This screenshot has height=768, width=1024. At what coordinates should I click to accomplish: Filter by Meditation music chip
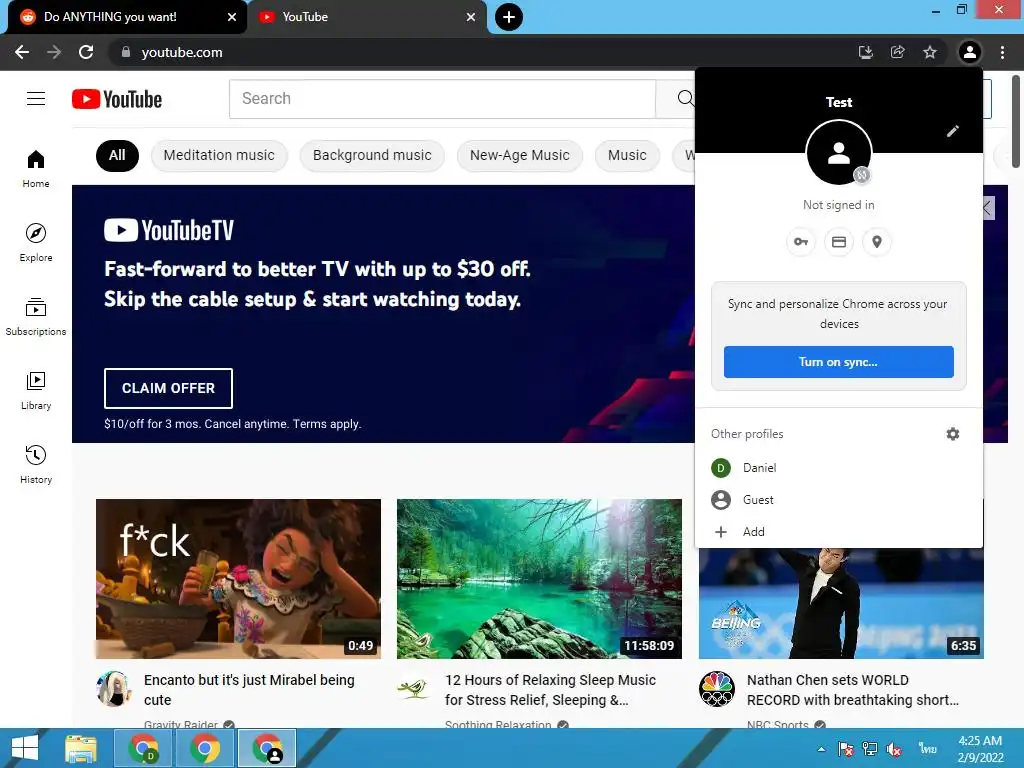tap(219, 155)
